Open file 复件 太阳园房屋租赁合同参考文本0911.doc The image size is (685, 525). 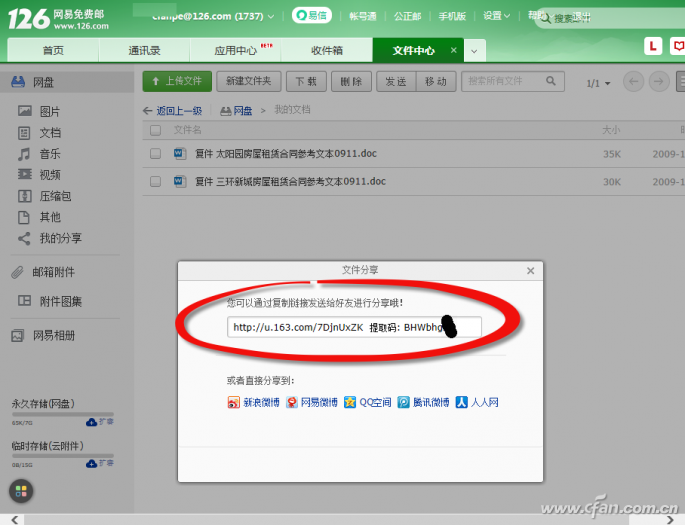click(286, 153)
